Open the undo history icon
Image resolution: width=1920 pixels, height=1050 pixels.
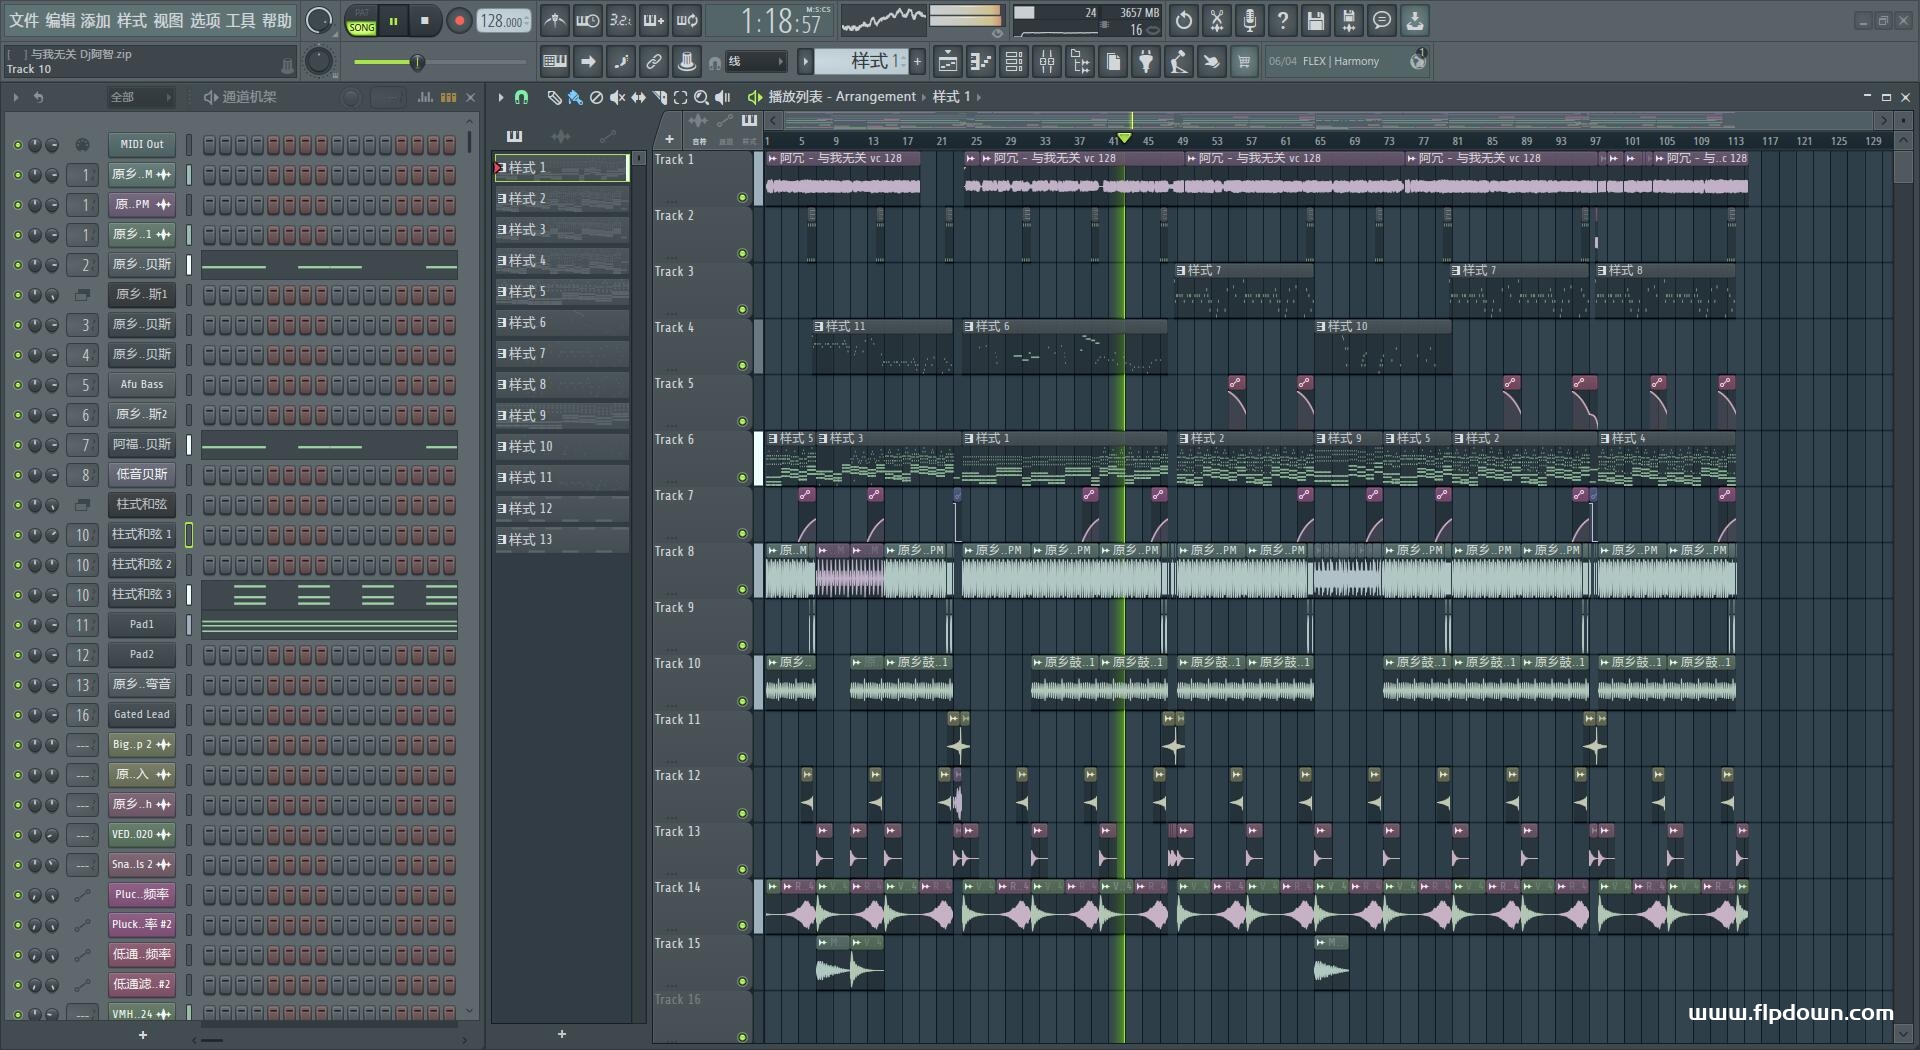pos(1184,20)
